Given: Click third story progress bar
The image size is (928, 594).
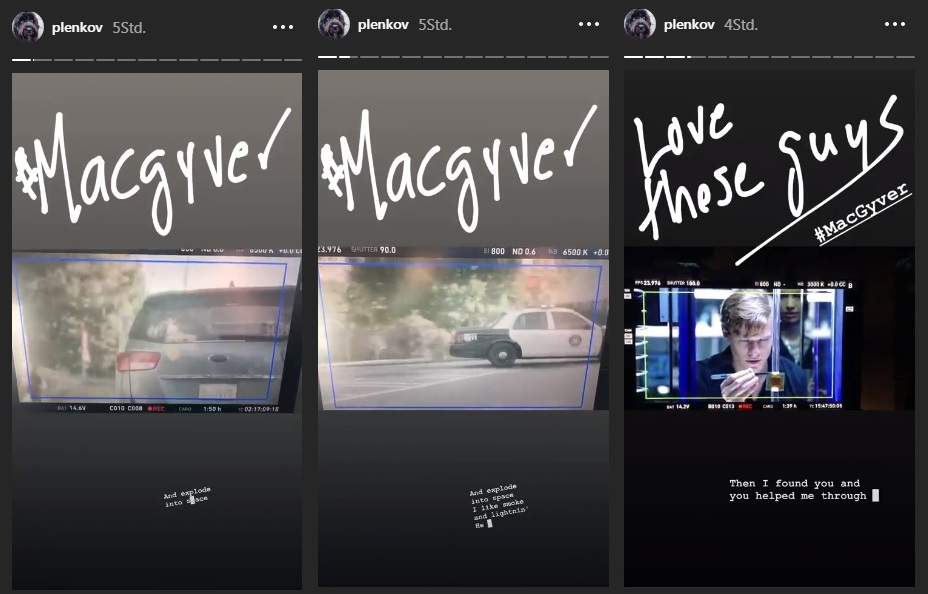Looking at the screenshot, I should coord(769,57).
